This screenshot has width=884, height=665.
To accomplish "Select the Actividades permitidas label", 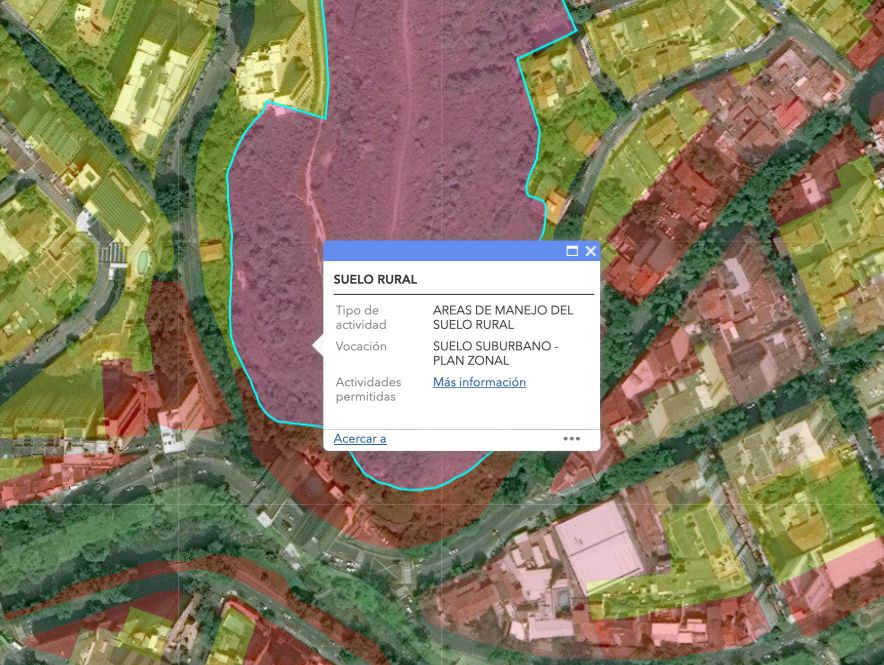I will click(x=368, y=389).
